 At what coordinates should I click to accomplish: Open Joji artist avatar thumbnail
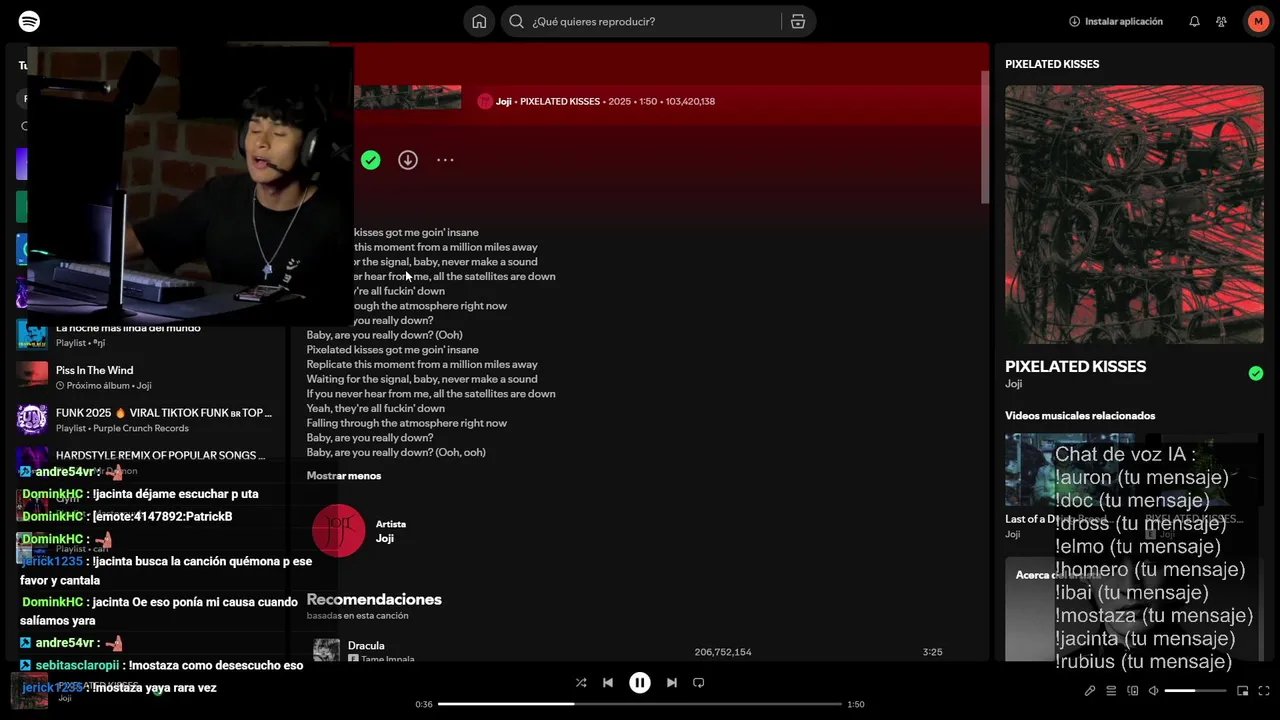coord(338,531)
